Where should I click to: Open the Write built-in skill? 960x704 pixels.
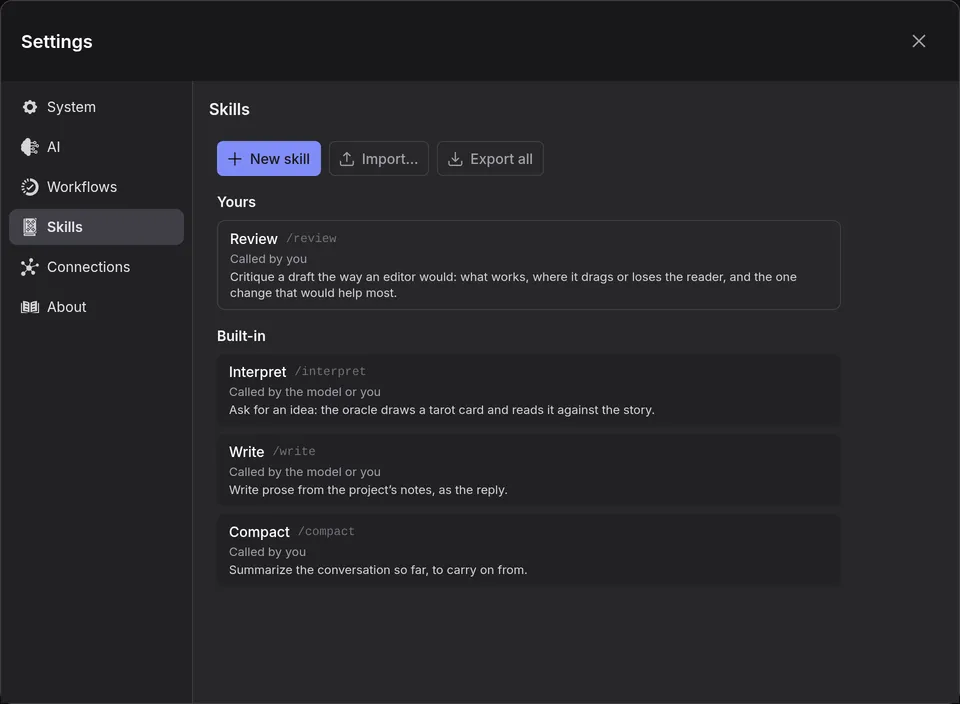[529, 470]
